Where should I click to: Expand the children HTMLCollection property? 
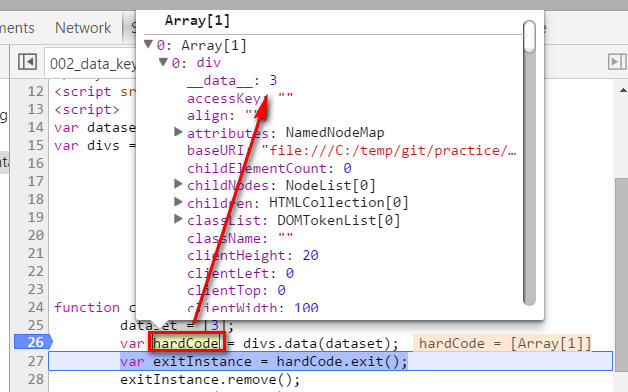click(178, 202)
